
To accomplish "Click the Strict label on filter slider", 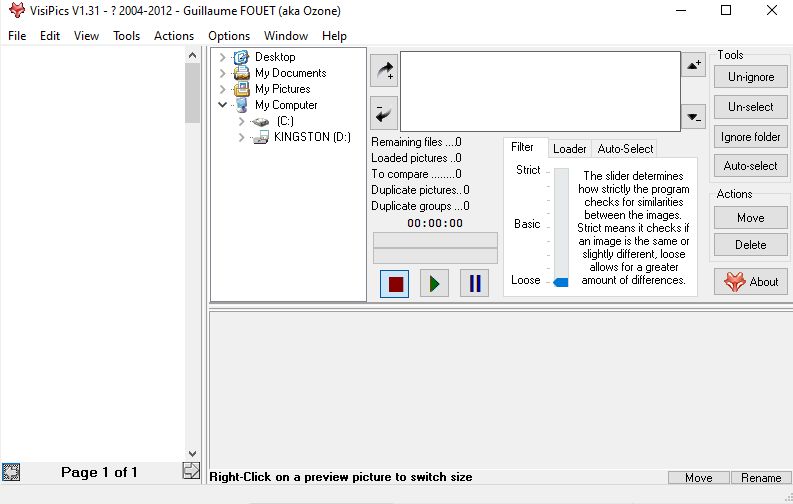I will point(528,170).
